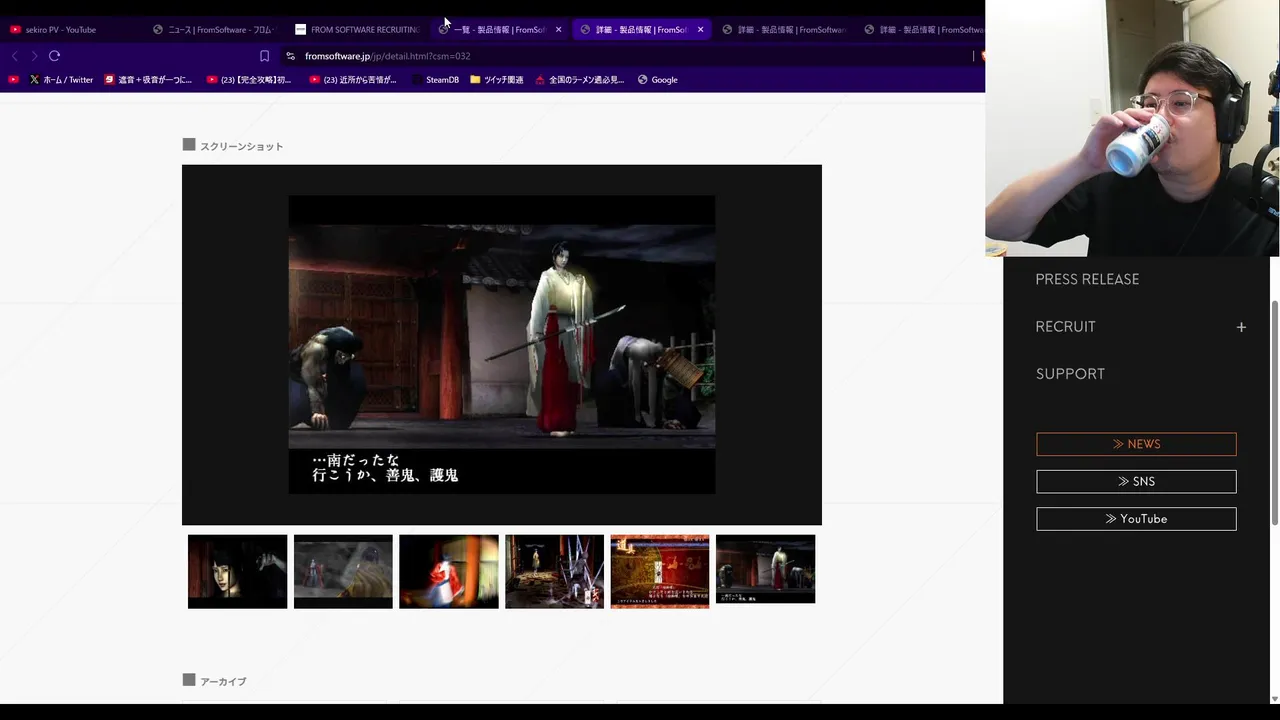This screenshot has height=720, width=1280.
Task: Click the browser forward arrow
Action: tap(34, 56)
